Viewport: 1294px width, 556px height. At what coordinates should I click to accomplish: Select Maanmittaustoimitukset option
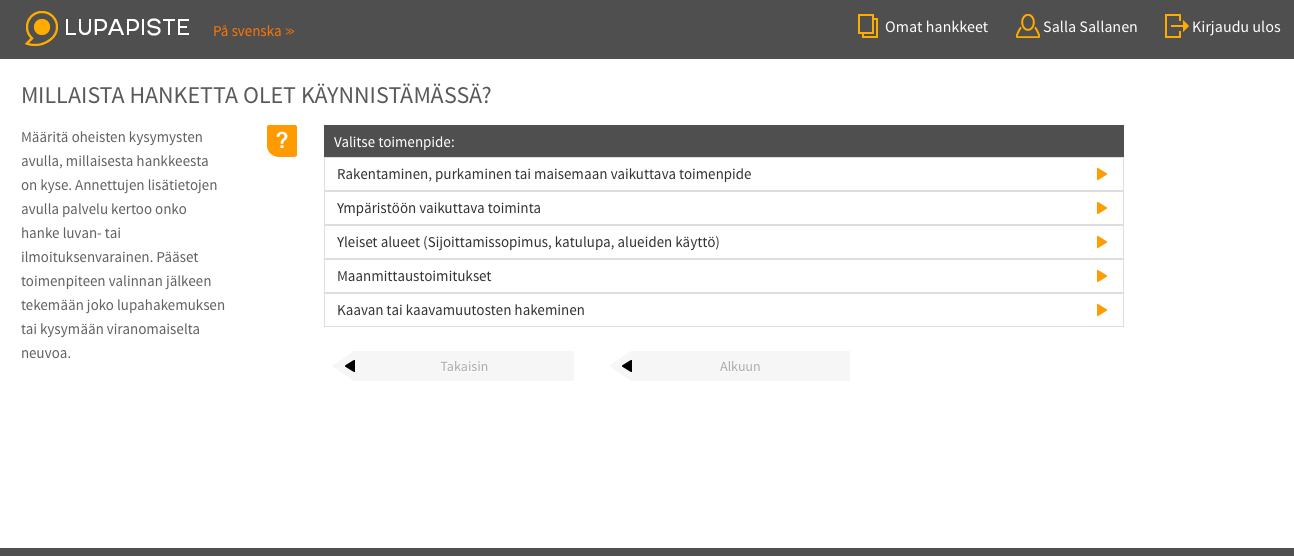[x=724, y=276]
